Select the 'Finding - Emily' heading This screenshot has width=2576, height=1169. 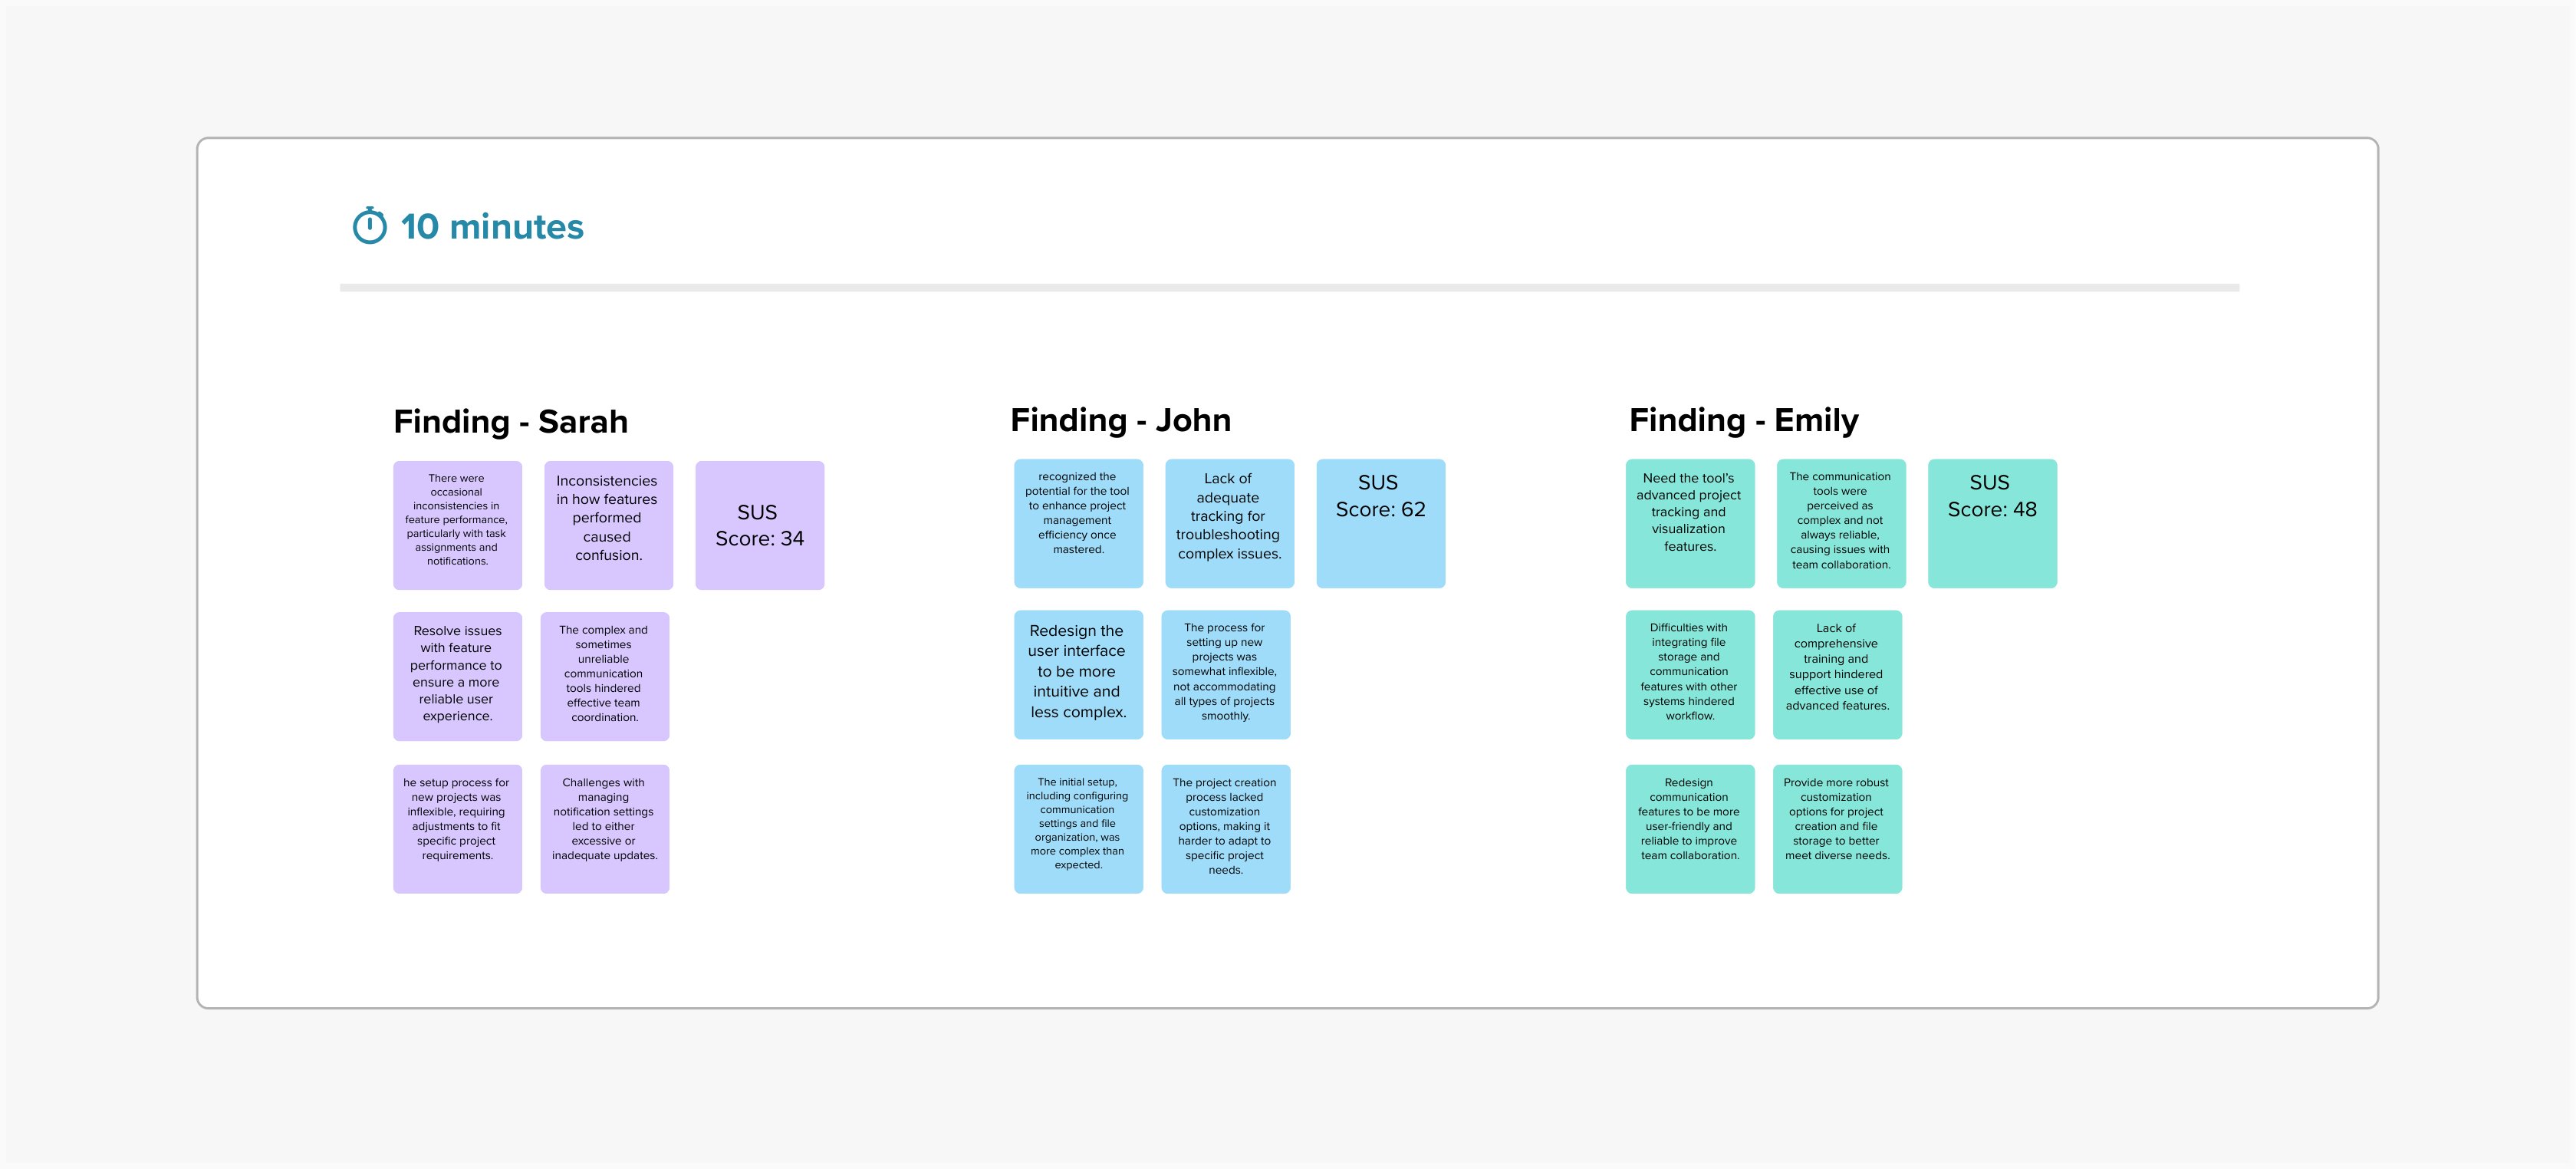[1743, 419]
